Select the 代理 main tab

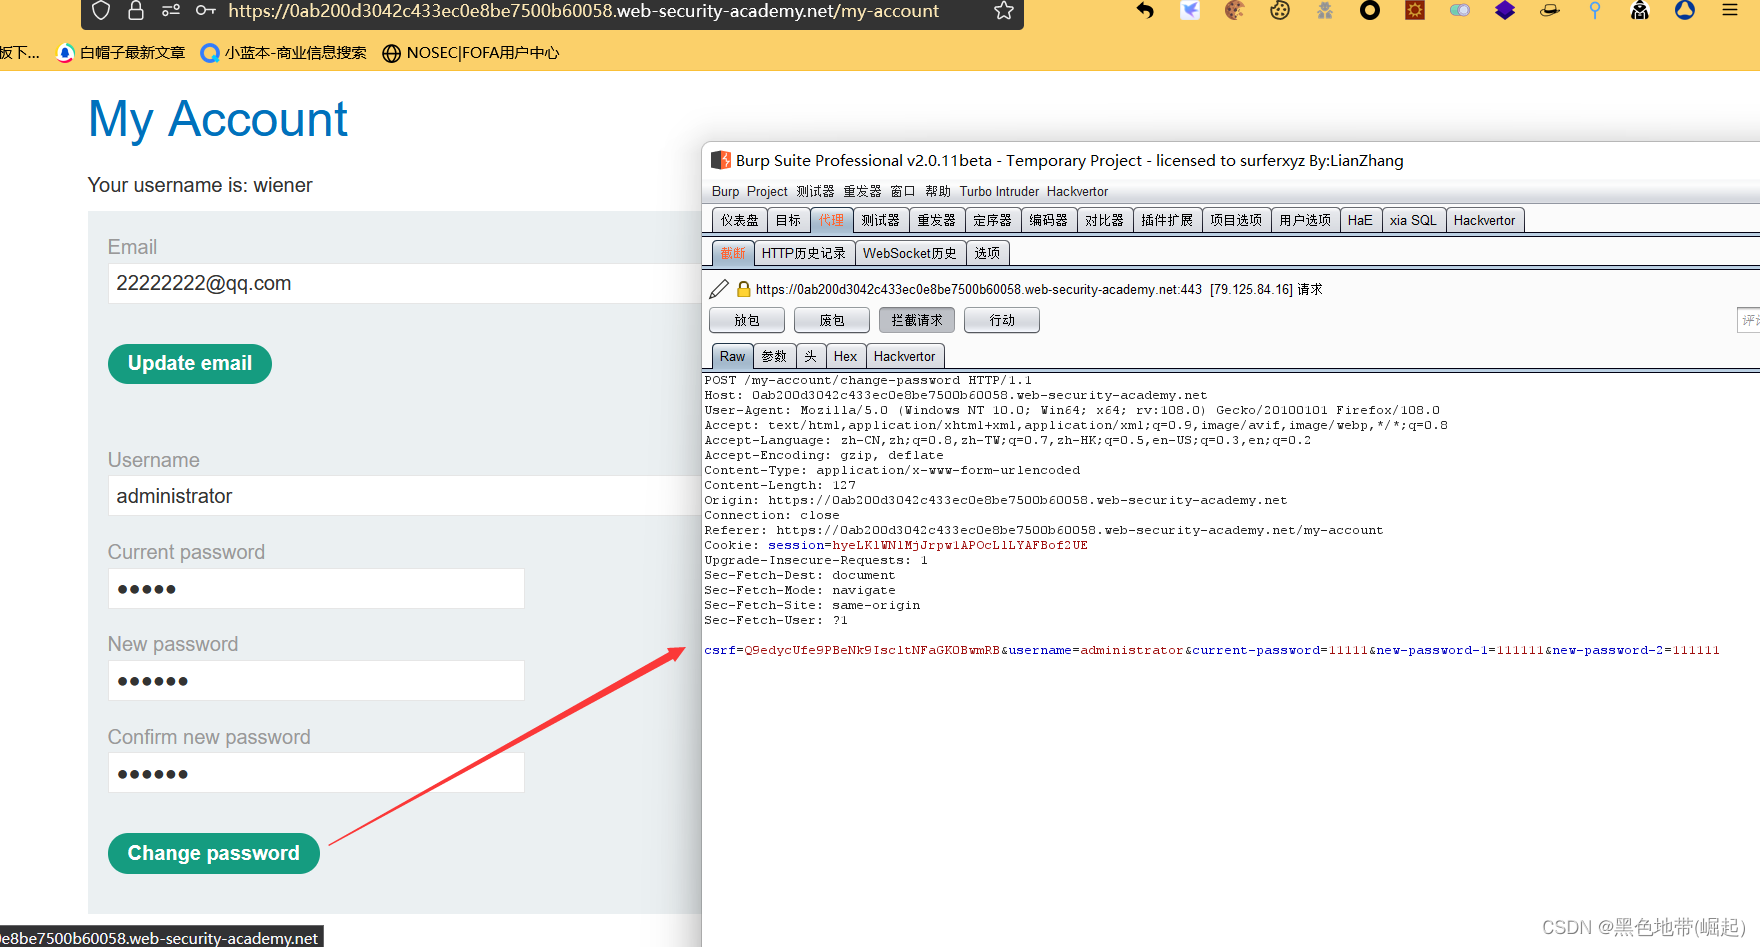click(x=831, y=220)
